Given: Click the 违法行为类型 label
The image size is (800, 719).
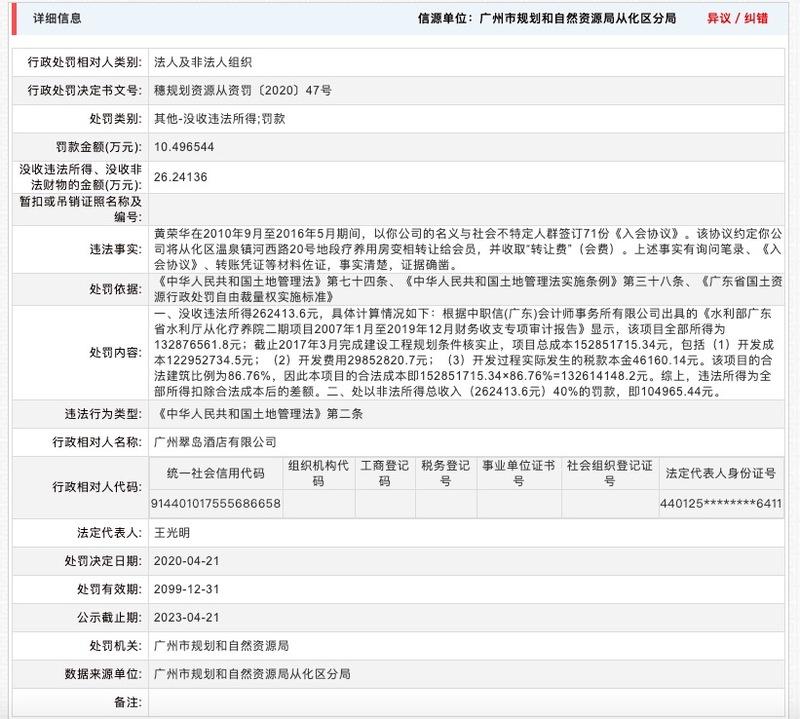Looking at the screenshot, I should coord(103,414).
